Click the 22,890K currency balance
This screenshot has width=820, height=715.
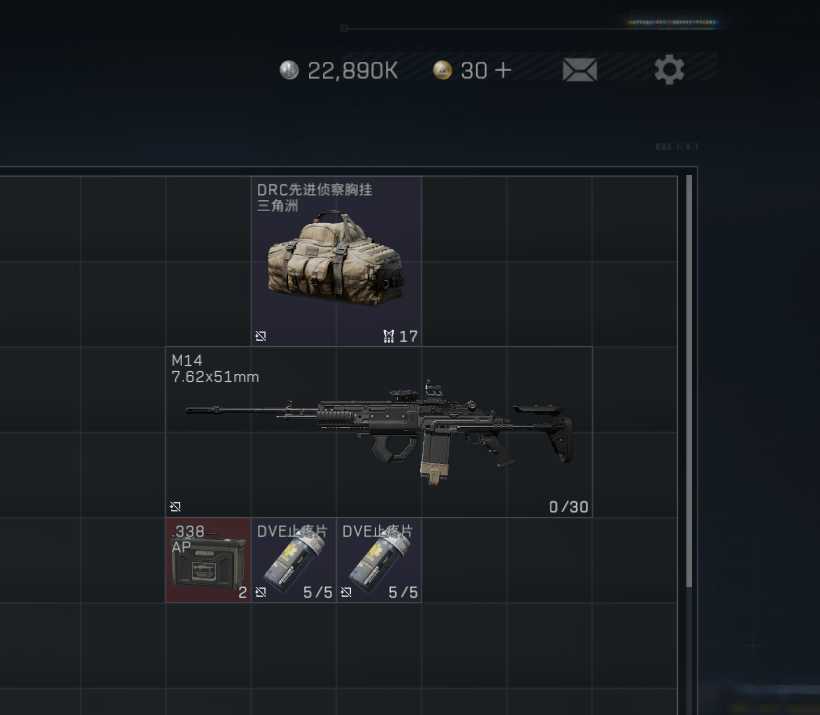coord(353,71)
